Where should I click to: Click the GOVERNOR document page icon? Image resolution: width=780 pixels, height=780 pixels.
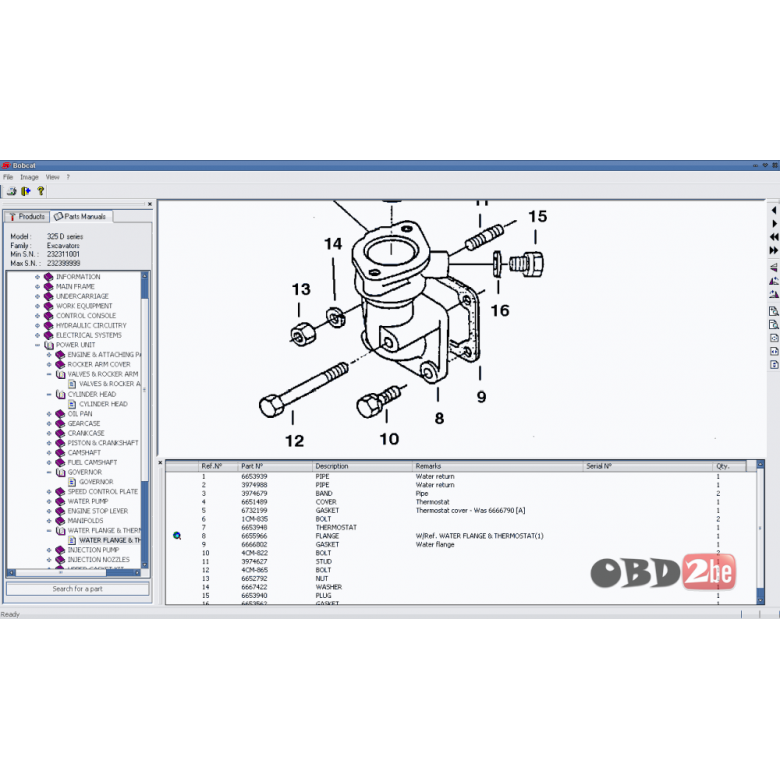pos(72,482)
